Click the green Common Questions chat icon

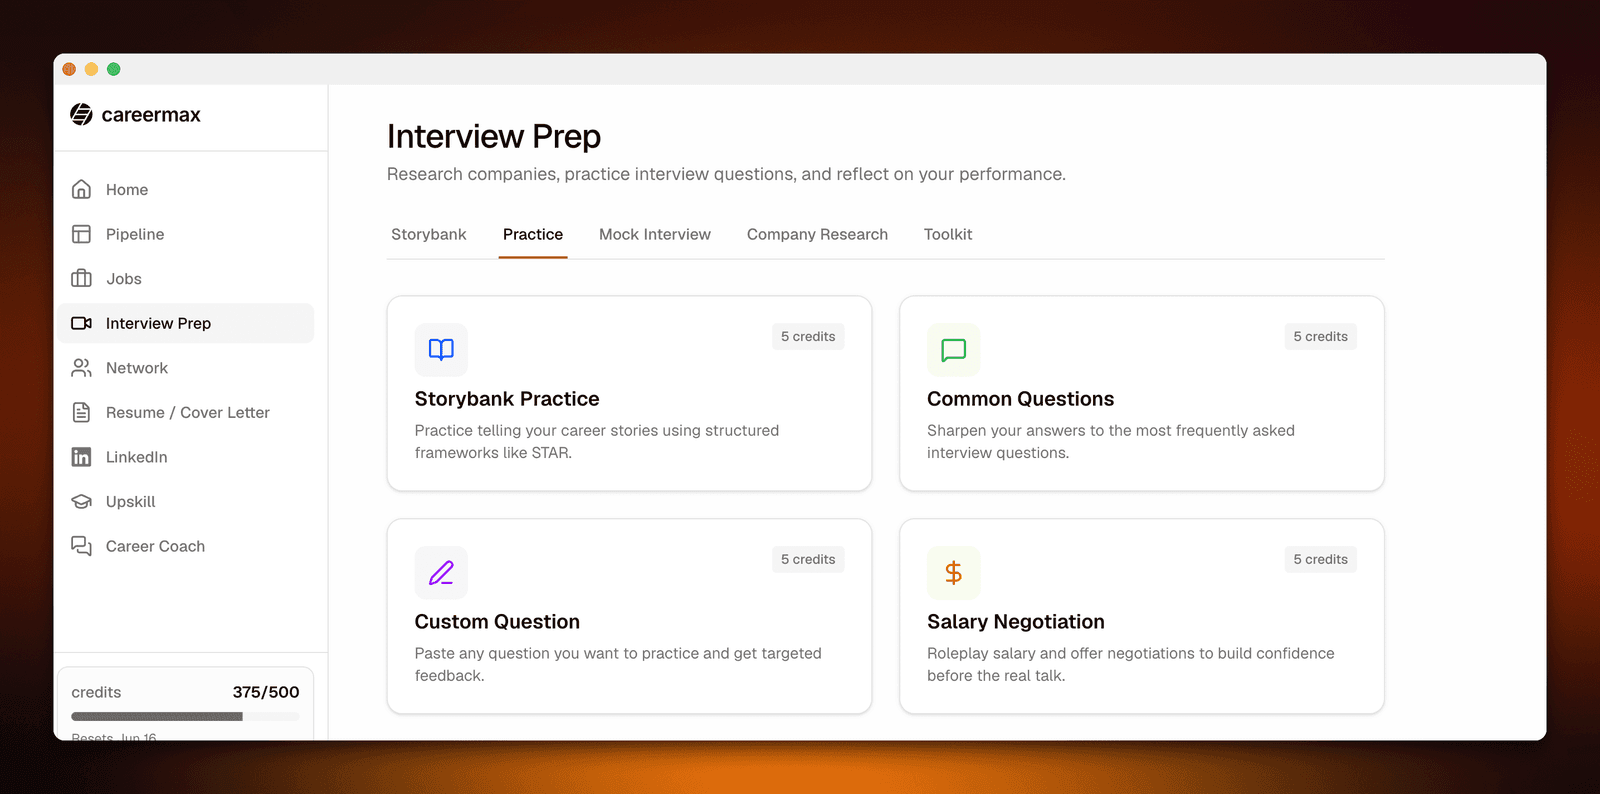[953, 350]
